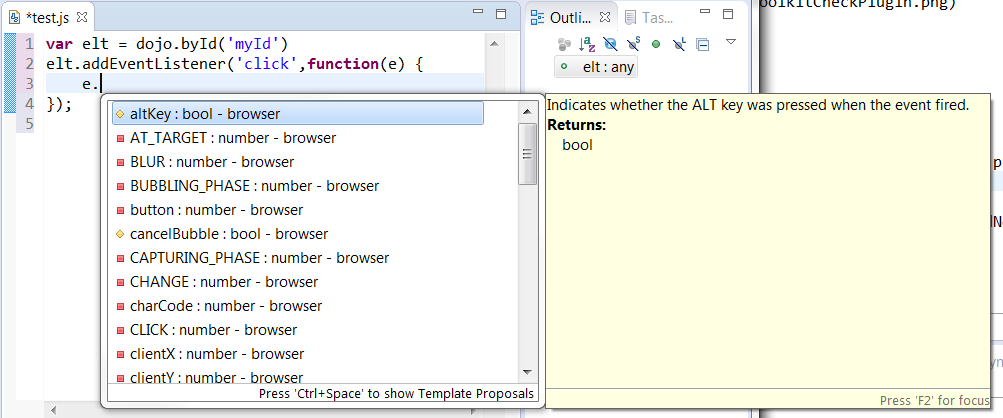1003x418 pixels.
Task: Click 'Press Ctrl+Space to show Template Proposals' bar
Action: [396, 394]
